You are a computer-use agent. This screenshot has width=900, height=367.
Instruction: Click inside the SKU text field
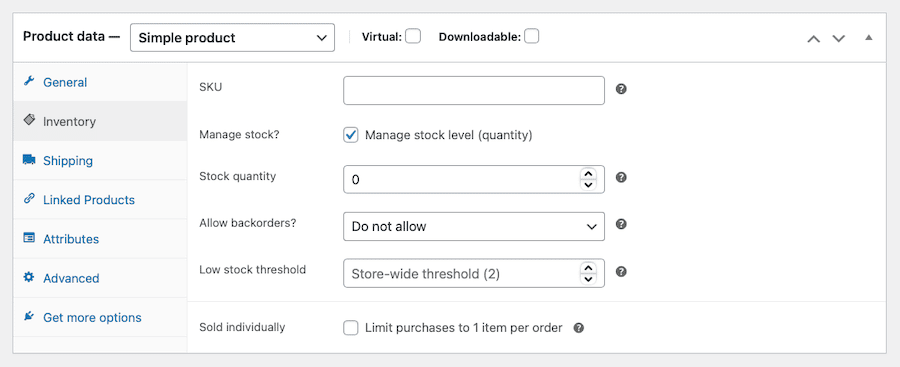(474, 90)
